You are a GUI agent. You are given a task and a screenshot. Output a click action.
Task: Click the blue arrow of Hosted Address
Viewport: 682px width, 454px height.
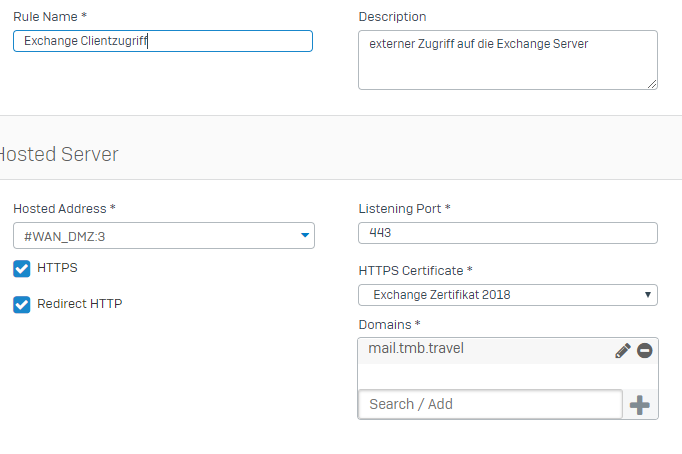305,235
